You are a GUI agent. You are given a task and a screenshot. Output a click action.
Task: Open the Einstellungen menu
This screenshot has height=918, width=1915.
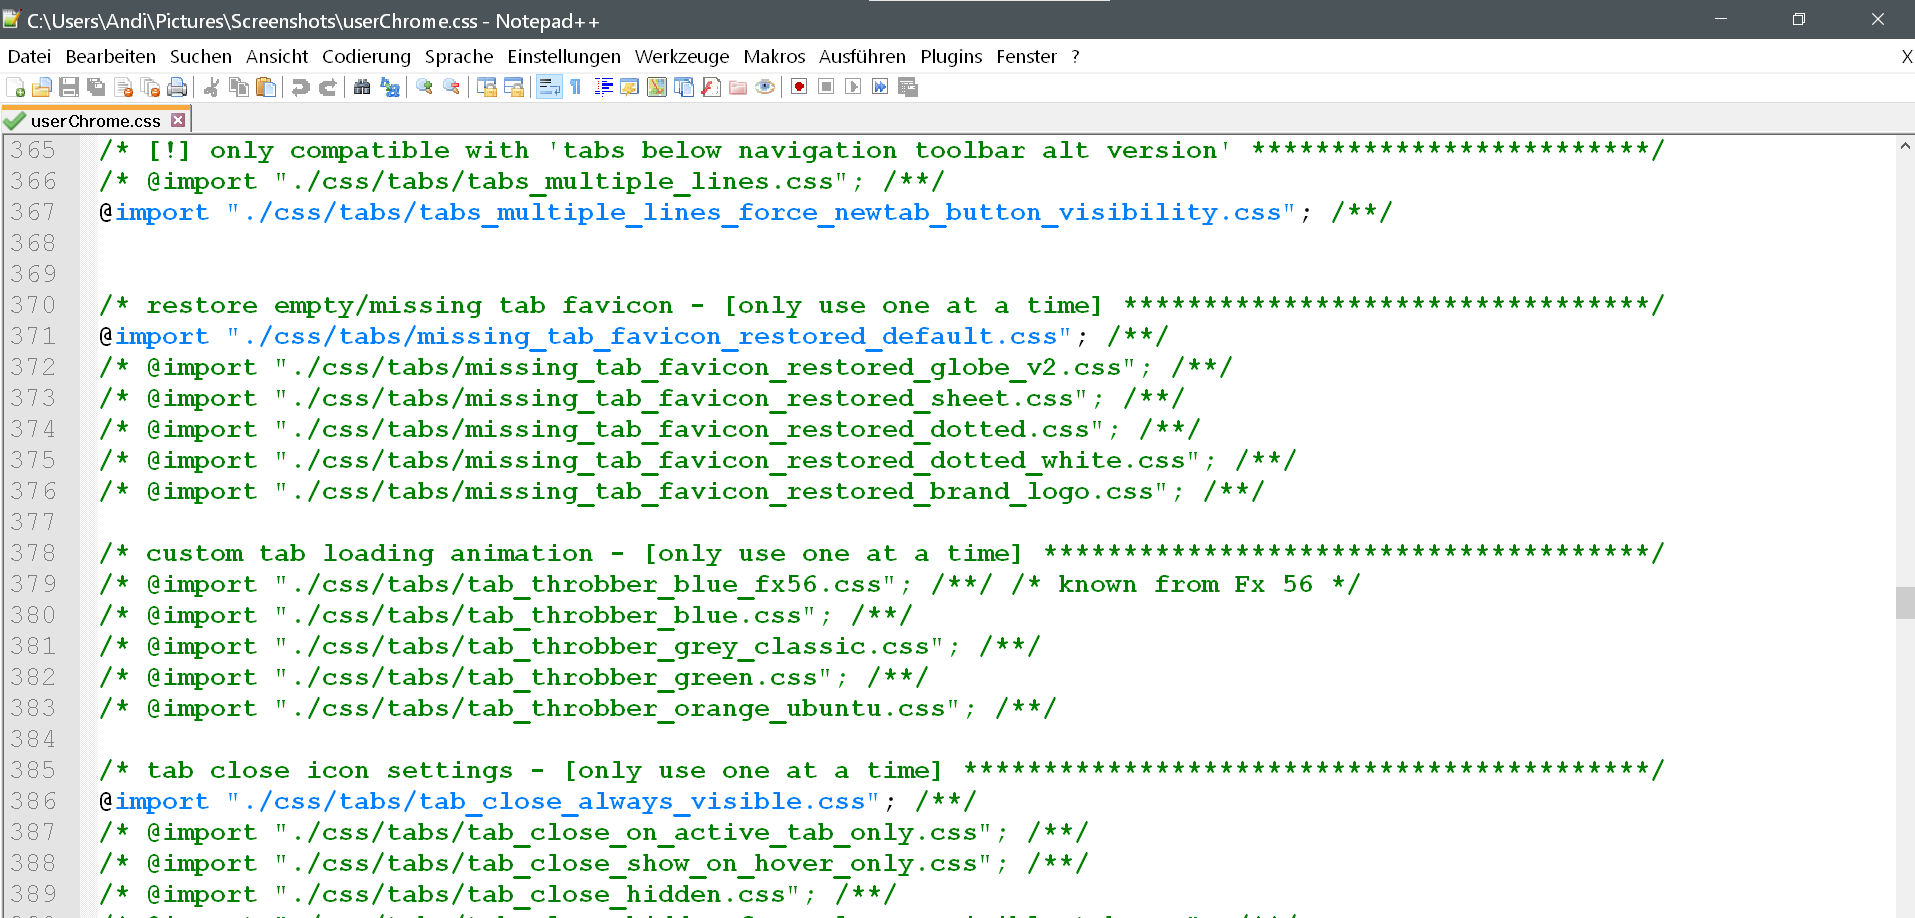563,57
